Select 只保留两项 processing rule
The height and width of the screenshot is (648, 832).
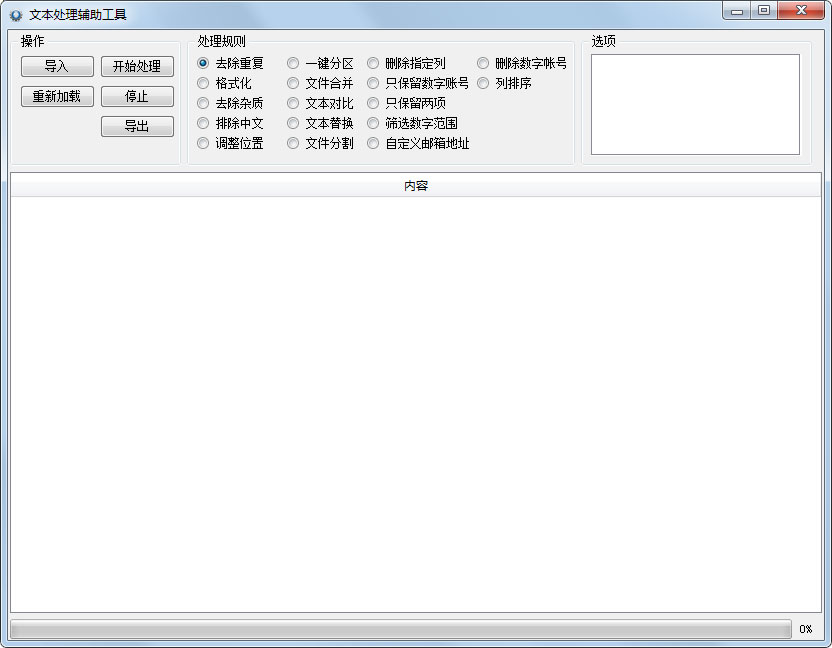(x=406, y=103)
